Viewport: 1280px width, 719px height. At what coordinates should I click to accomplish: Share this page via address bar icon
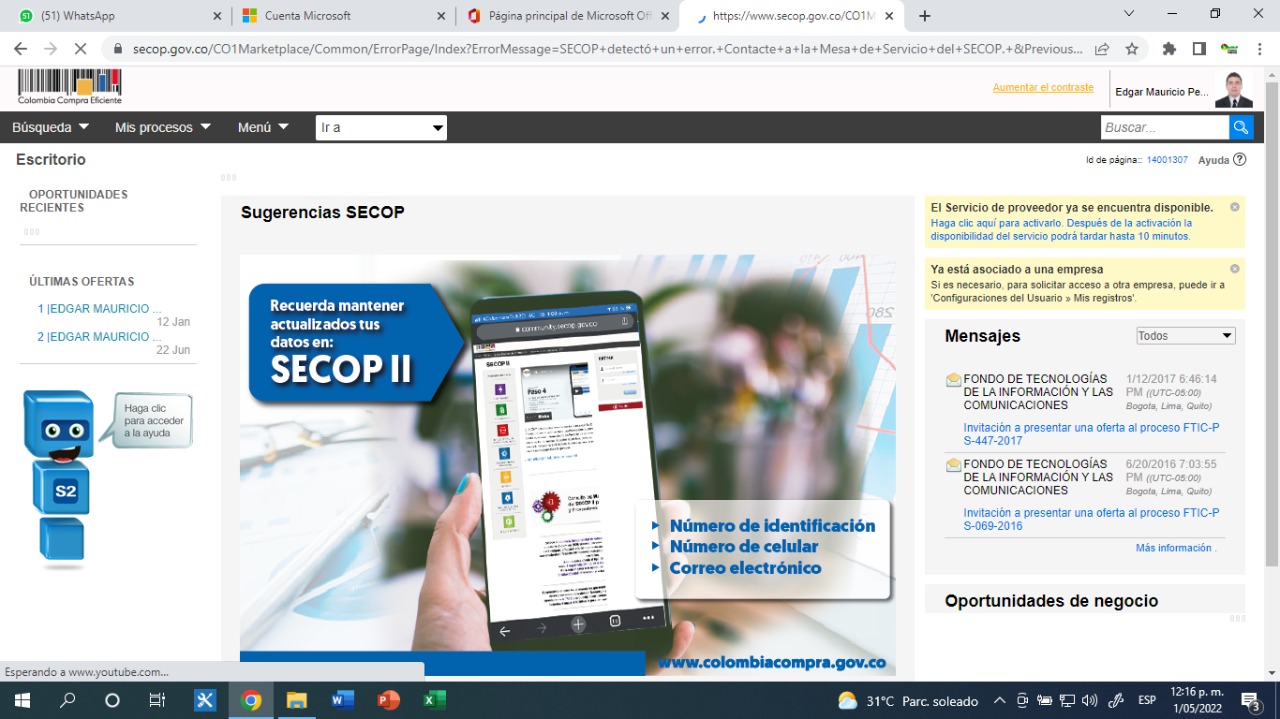tap(1102, 48)
